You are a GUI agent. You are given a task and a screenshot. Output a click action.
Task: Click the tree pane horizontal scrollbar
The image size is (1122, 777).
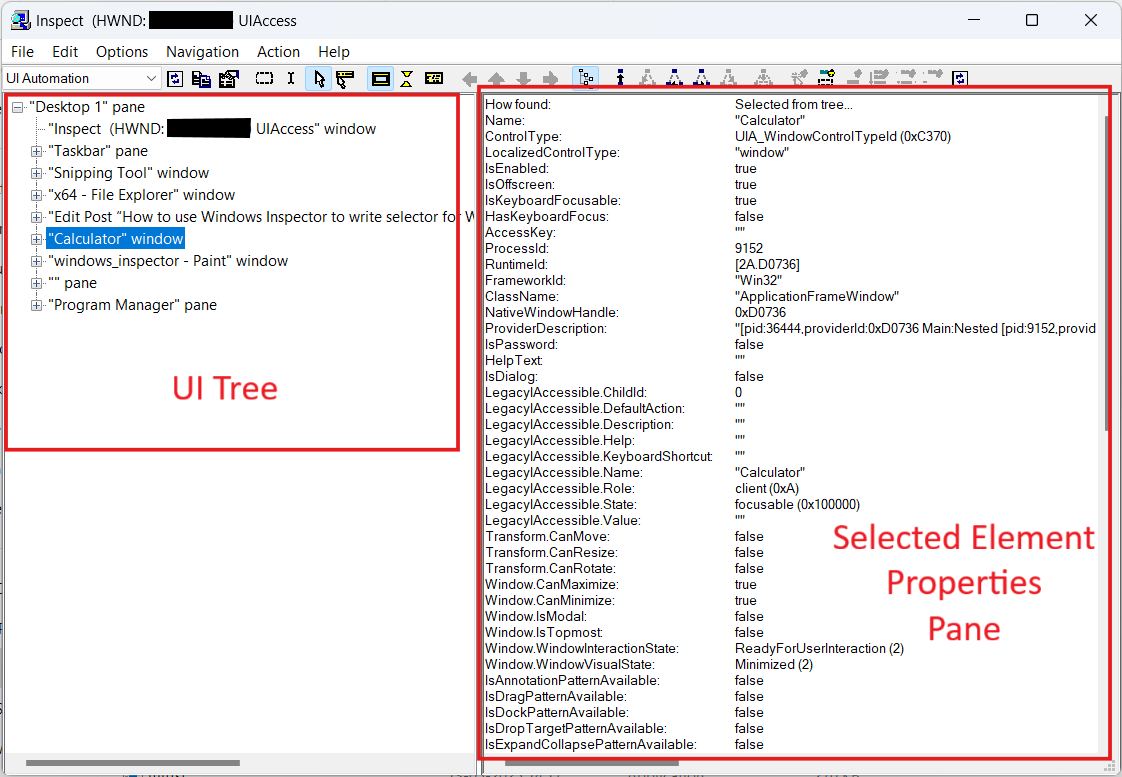point(132,763)
